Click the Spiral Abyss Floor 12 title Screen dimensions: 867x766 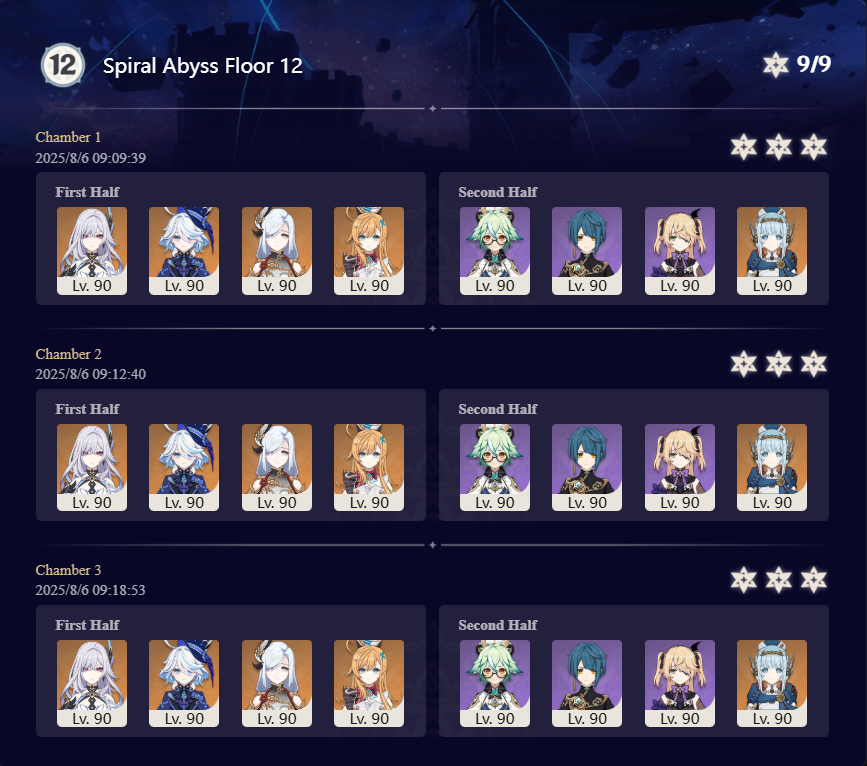202,66
